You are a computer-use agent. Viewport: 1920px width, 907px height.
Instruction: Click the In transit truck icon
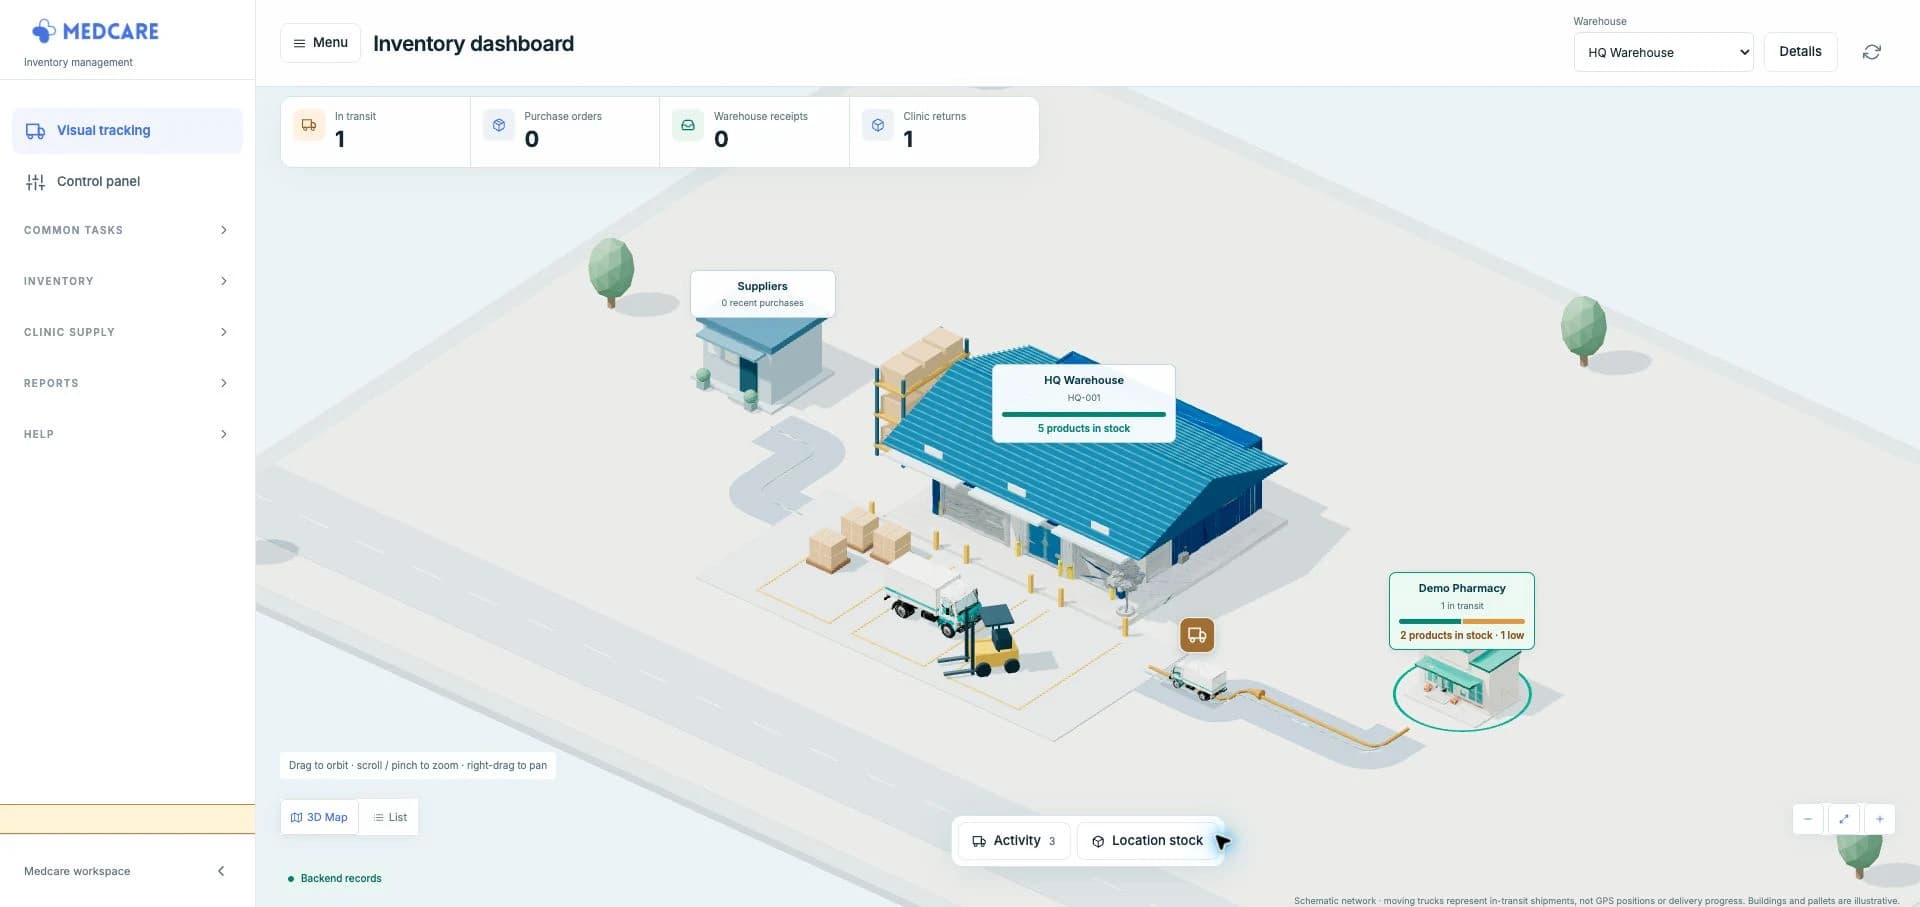[x=309, y=125]
